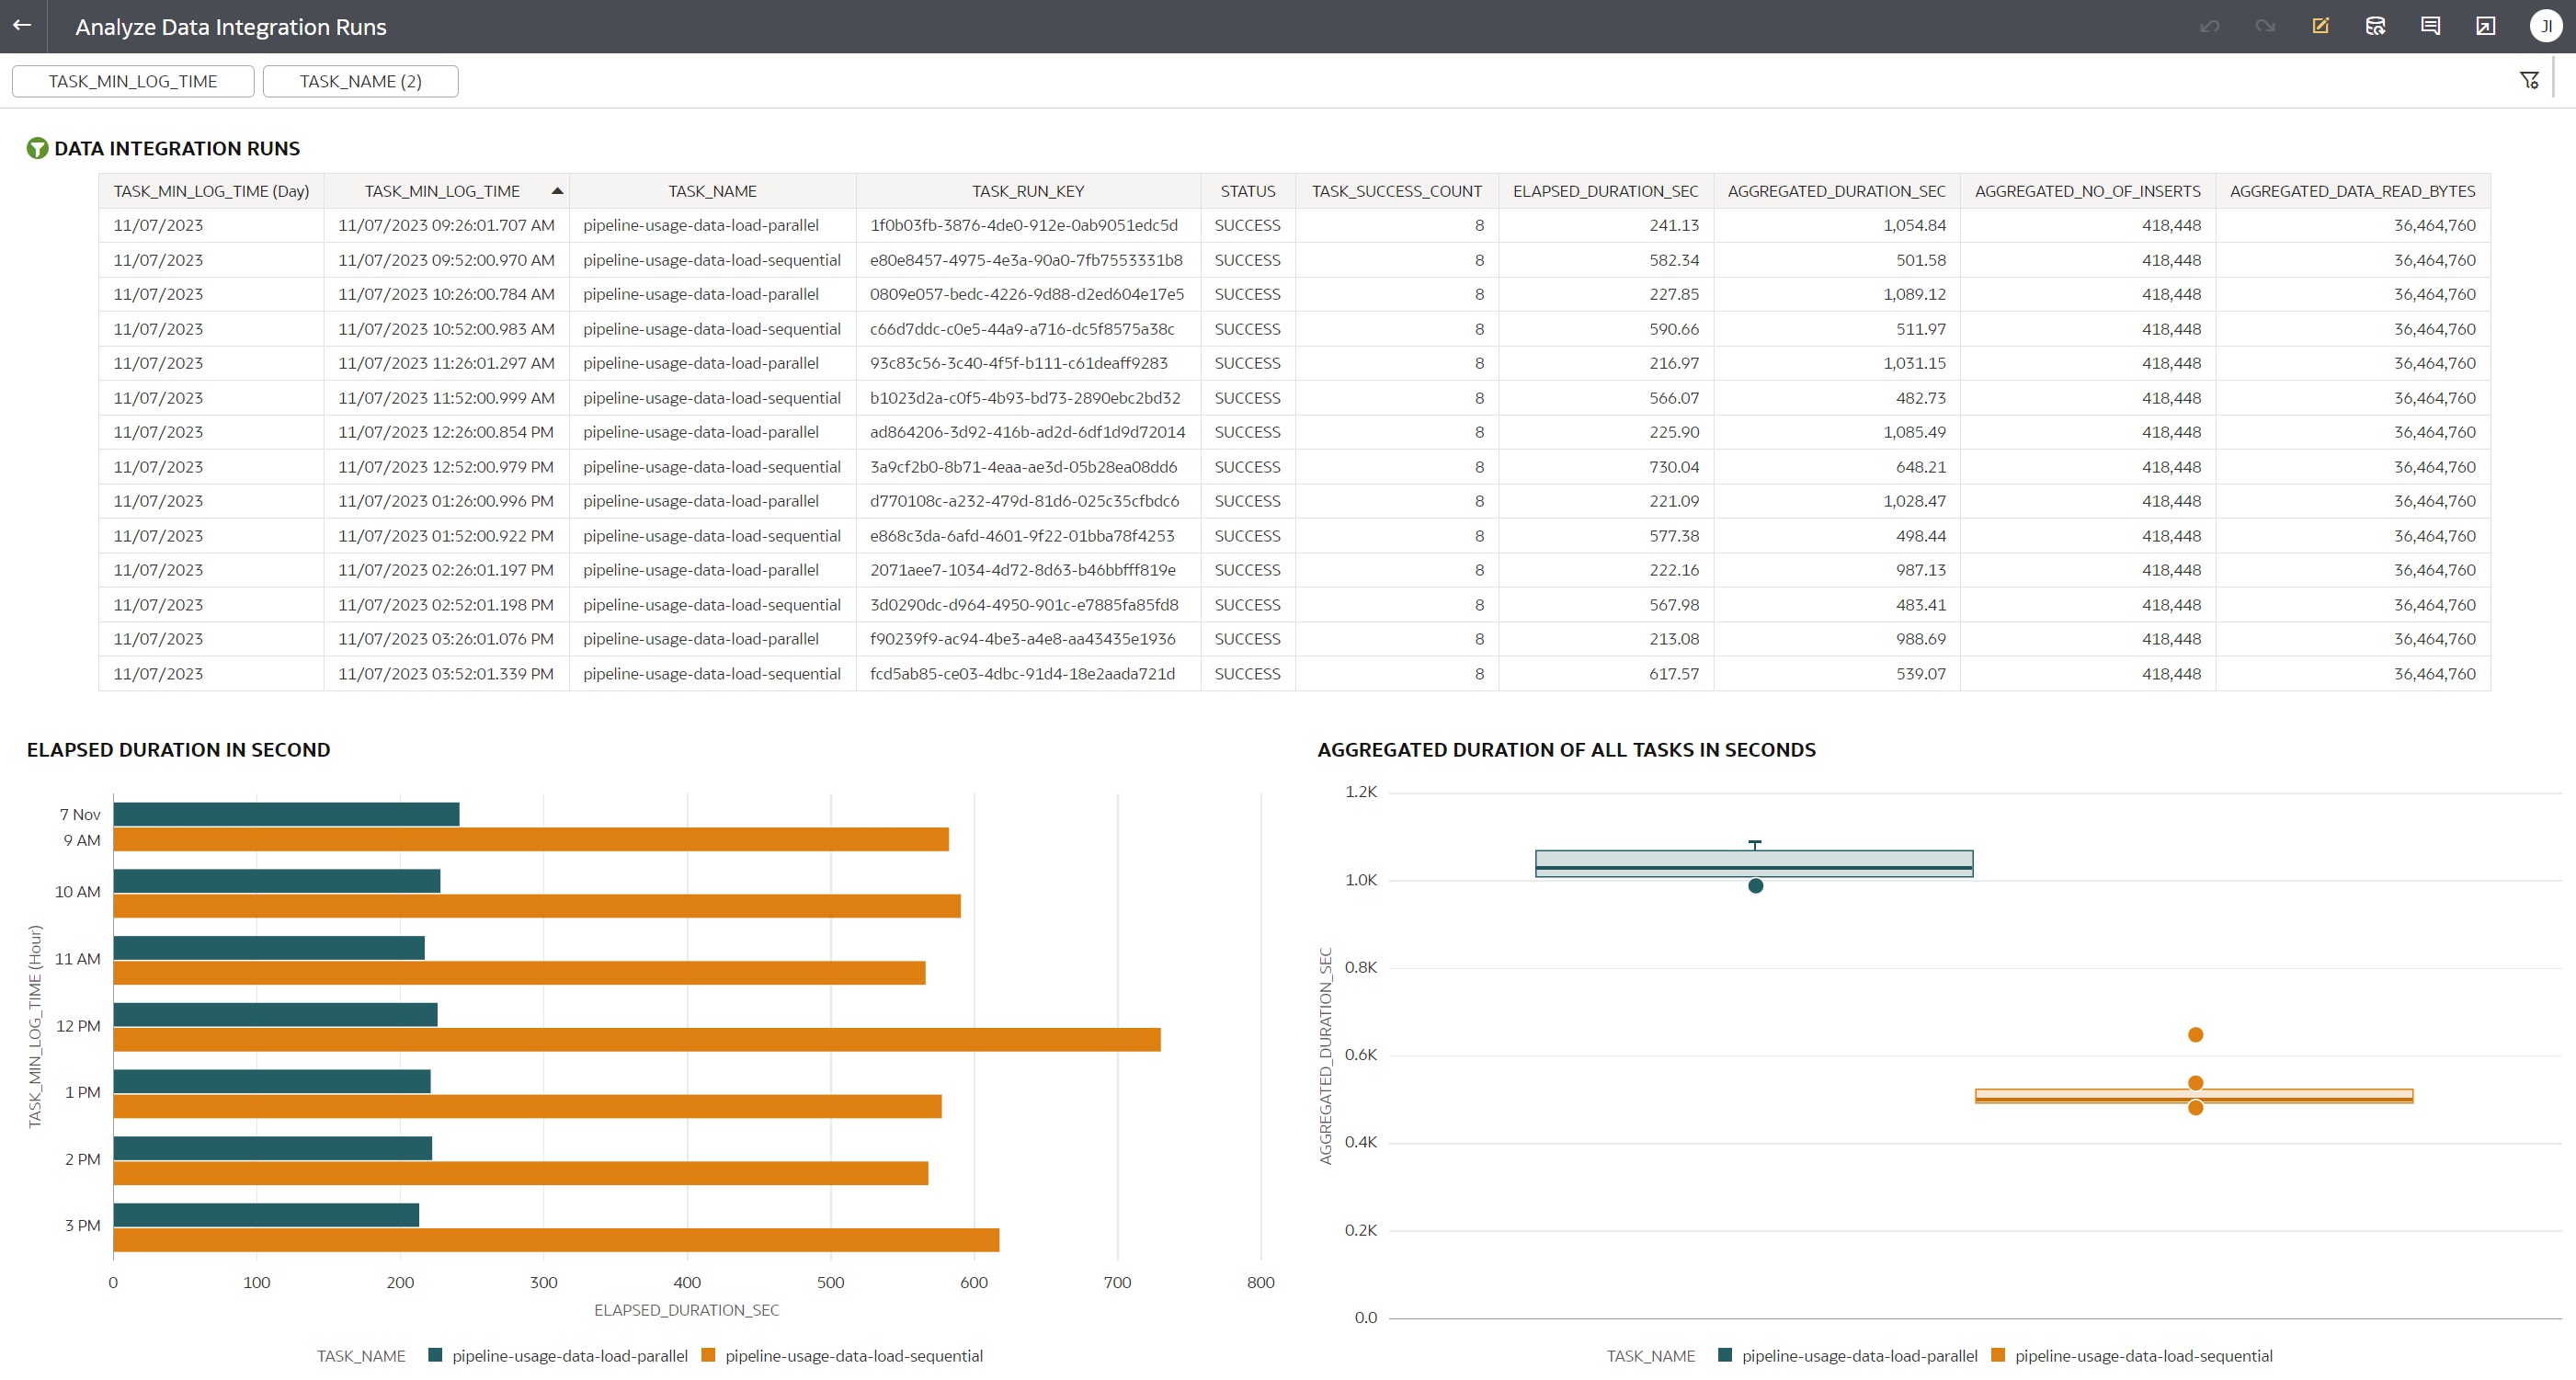This screenshot has height=1380, width=2576.
Task: Click the AGGREGATED_DURATION_SEC column header
Action: [x=1837, y=191]
